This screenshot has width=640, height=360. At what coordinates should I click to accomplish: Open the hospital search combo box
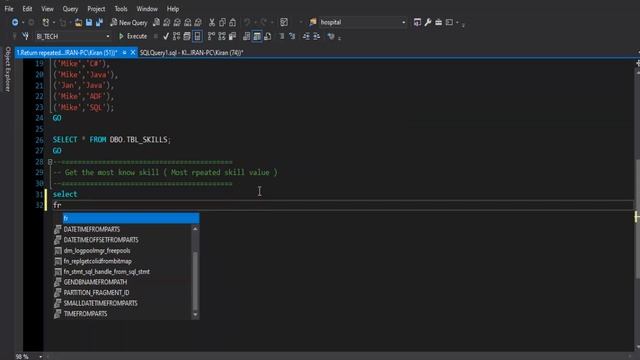(362, 22)
